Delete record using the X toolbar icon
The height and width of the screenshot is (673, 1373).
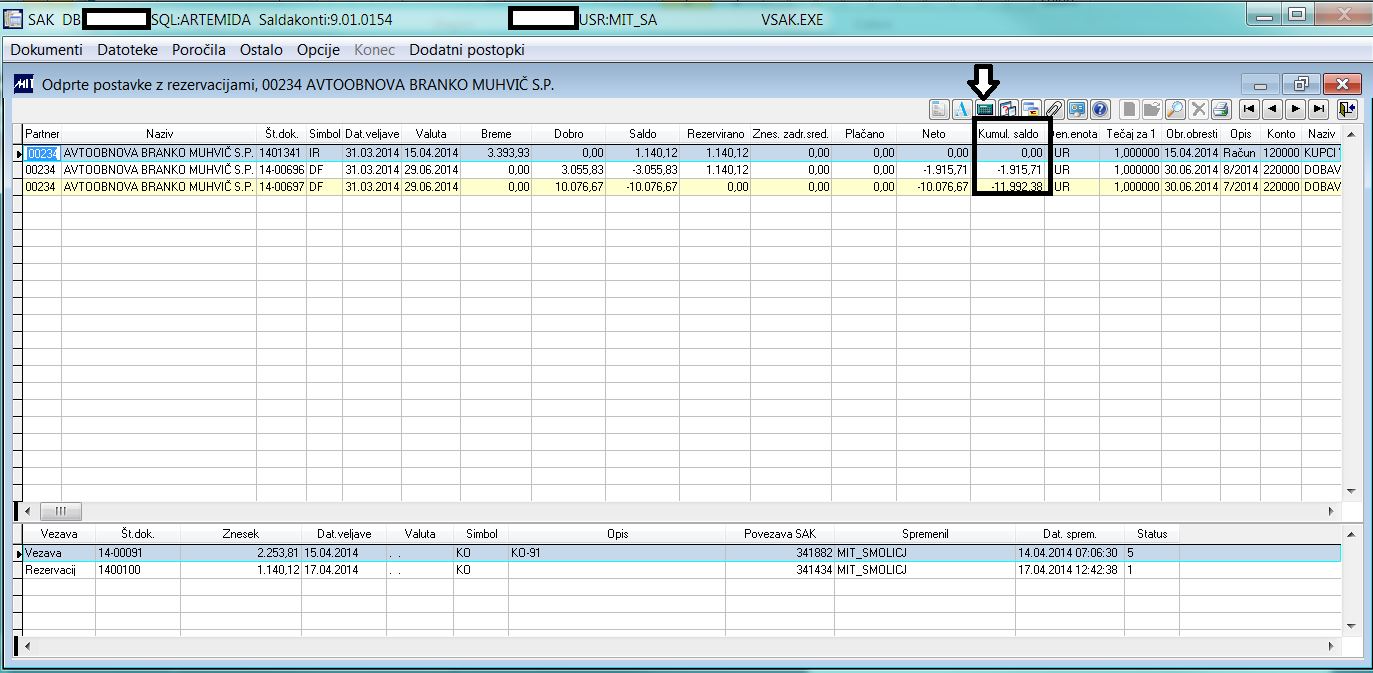pos(1198,109)
